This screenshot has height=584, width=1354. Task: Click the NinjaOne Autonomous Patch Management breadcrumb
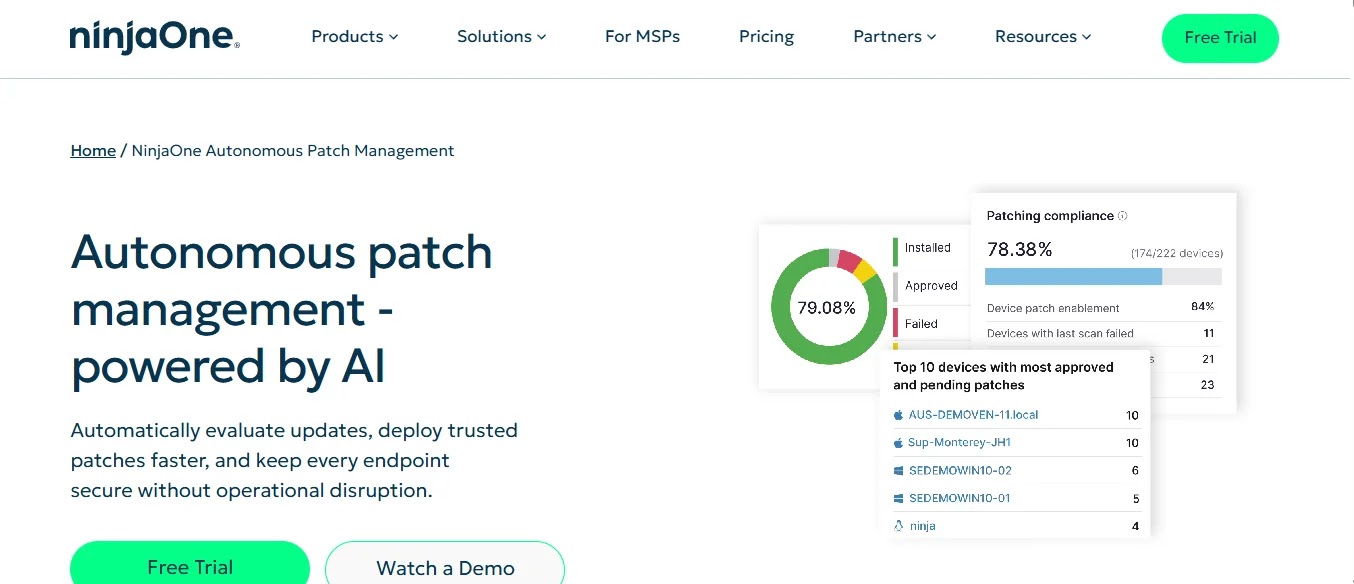tap(293, 151)
